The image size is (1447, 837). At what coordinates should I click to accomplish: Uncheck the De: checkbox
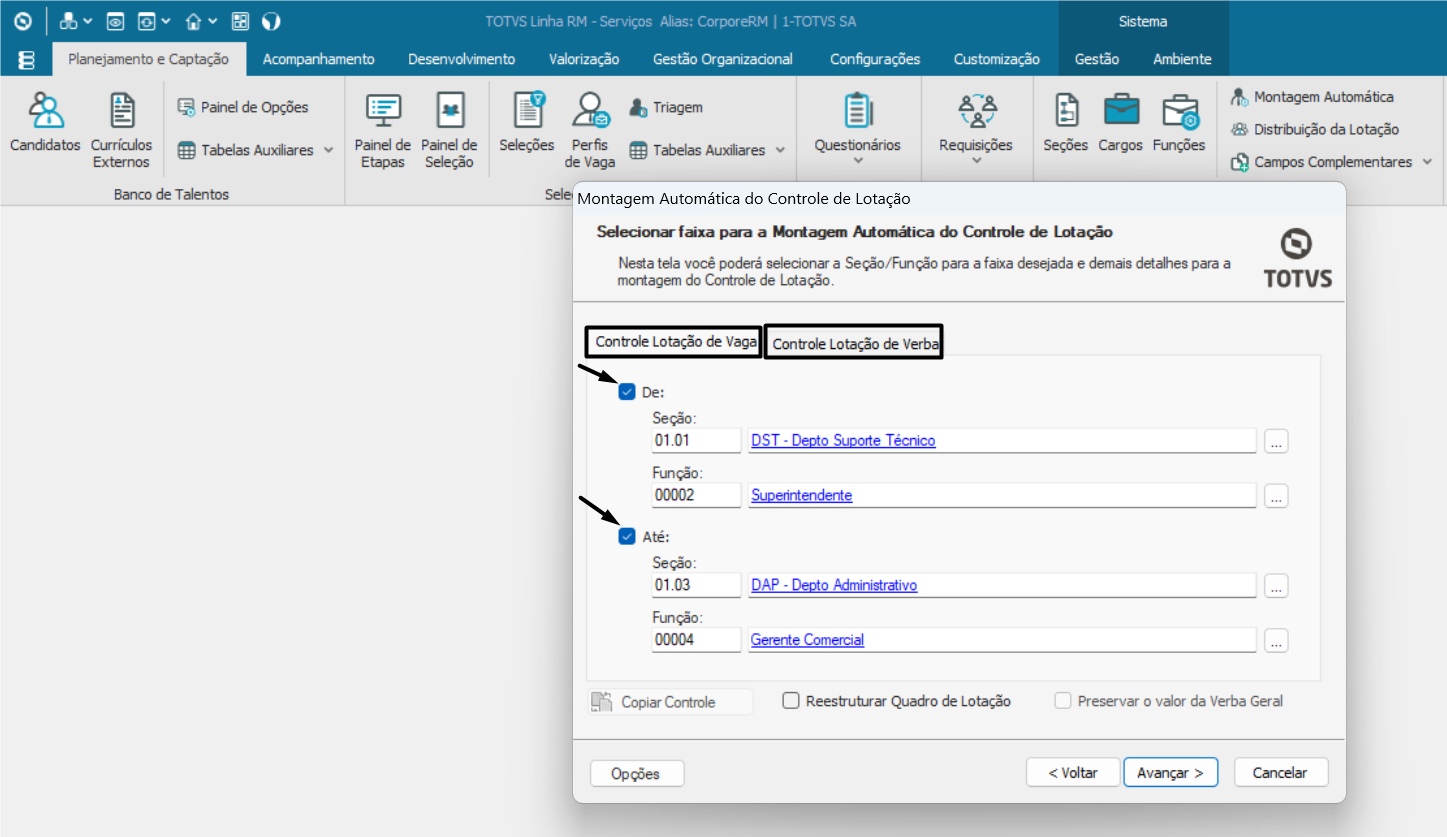click(x=627, y=392)
